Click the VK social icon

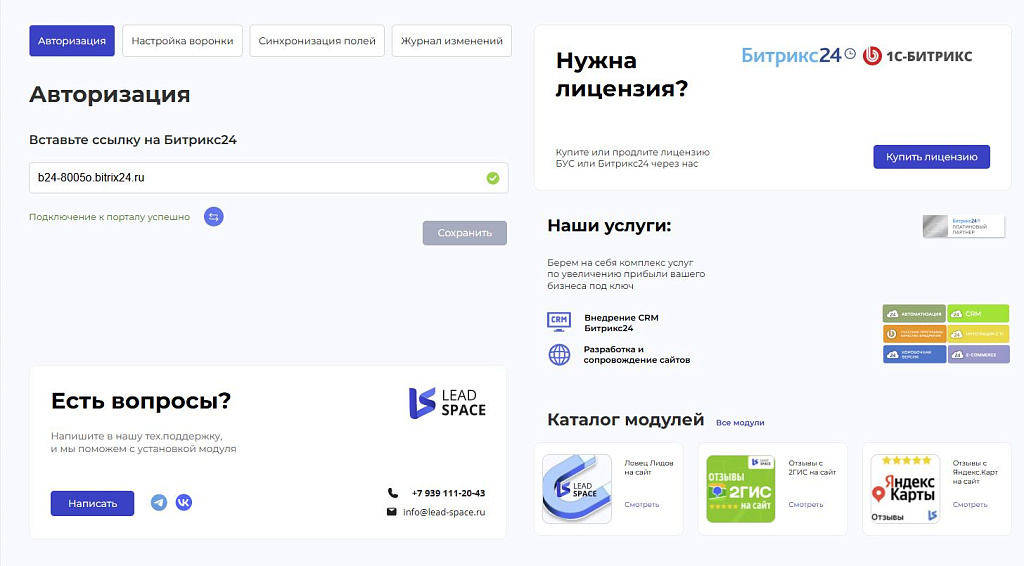pyautogui.click(x=184, y=502)
